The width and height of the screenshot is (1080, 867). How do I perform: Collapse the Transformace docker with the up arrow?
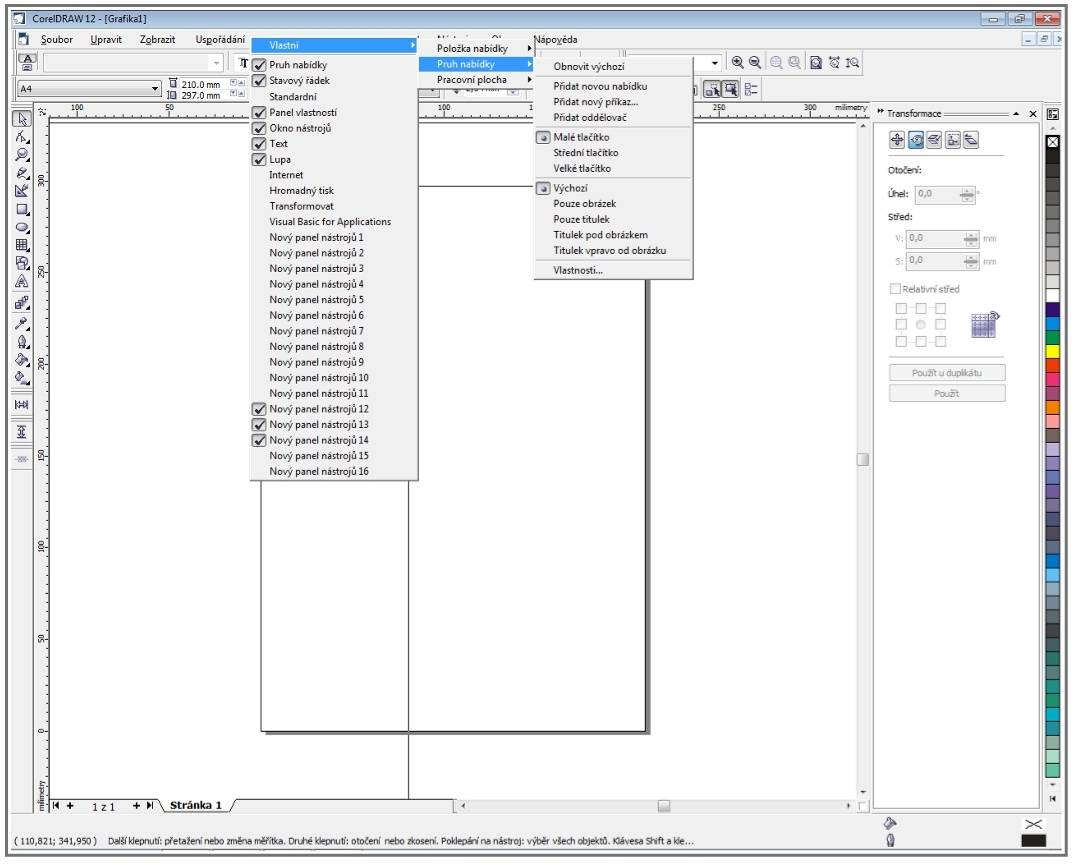1016,114
